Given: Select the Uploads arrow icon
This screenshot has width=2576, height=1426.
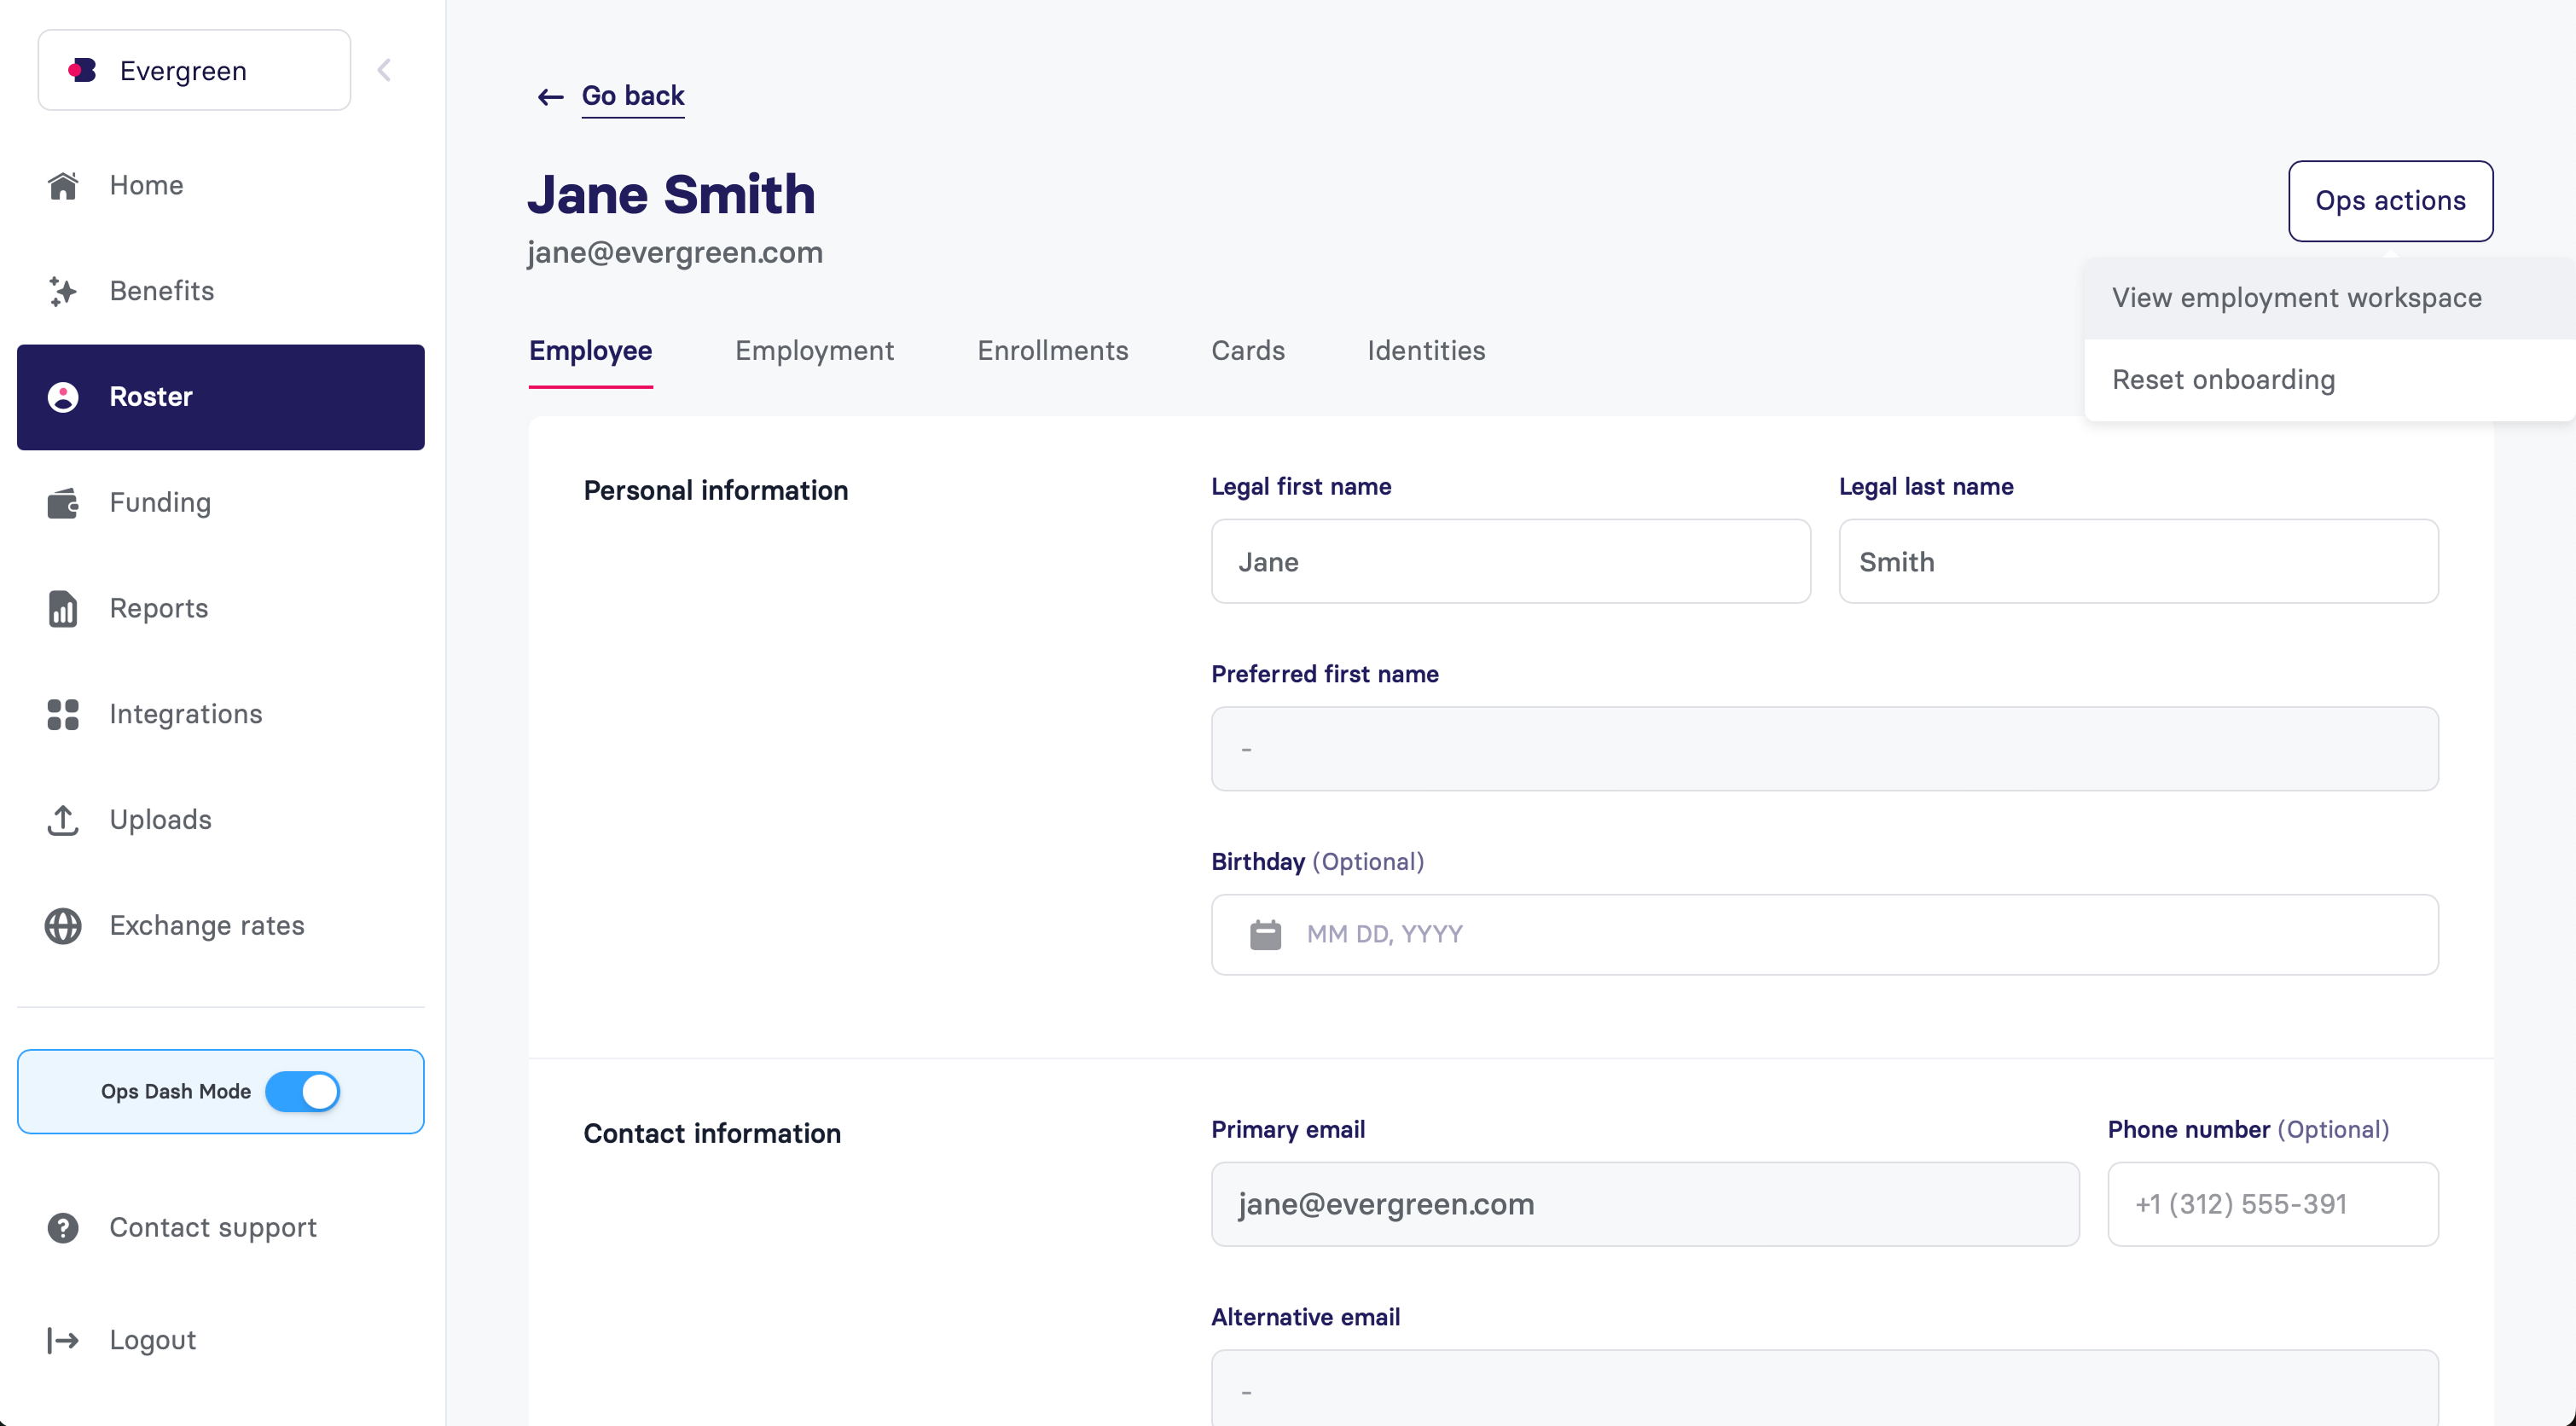Looking at the screenshot, I should point(63,820).
